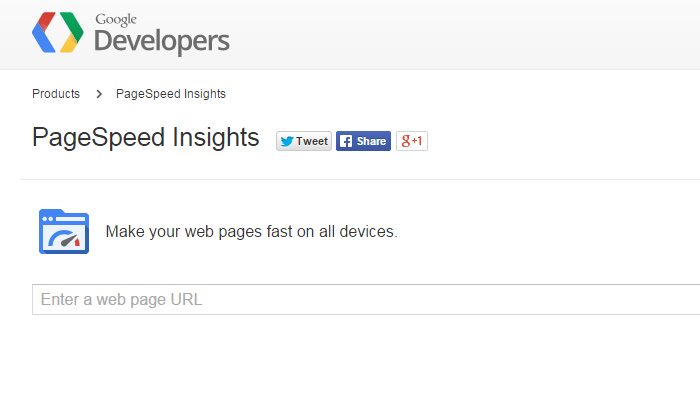Click the Facebook 'f' logo icon
This screenshot has height=400, width=700.
(x=345, y=141)
